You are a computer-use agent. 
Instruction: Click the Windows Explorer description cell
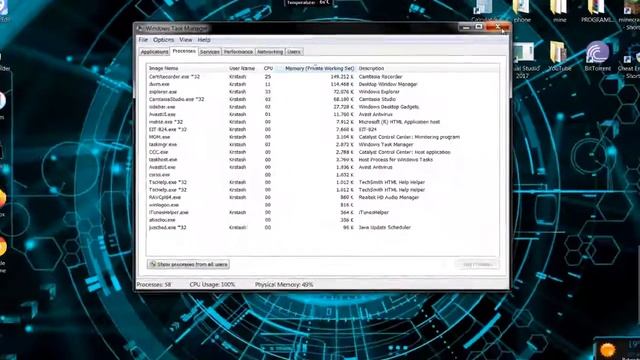[379, 92]
